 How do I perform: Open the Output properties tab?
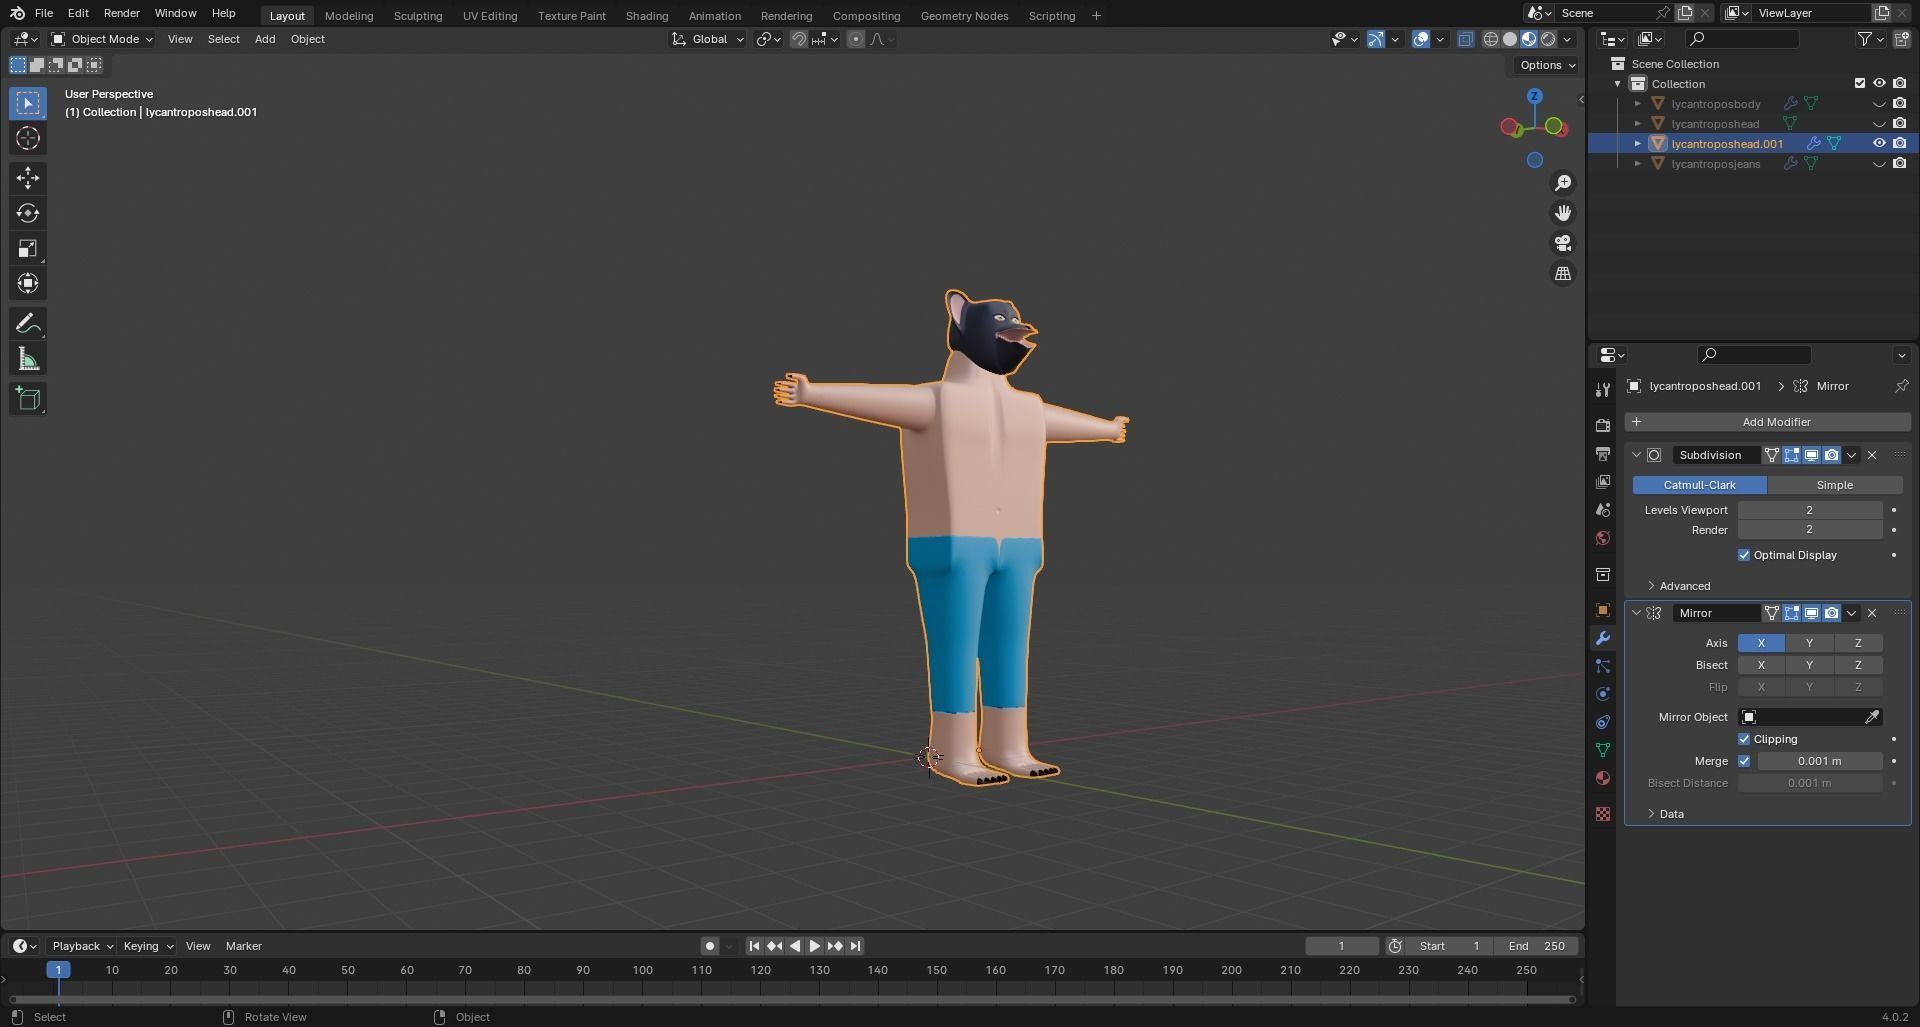[x=1603, y=454]
